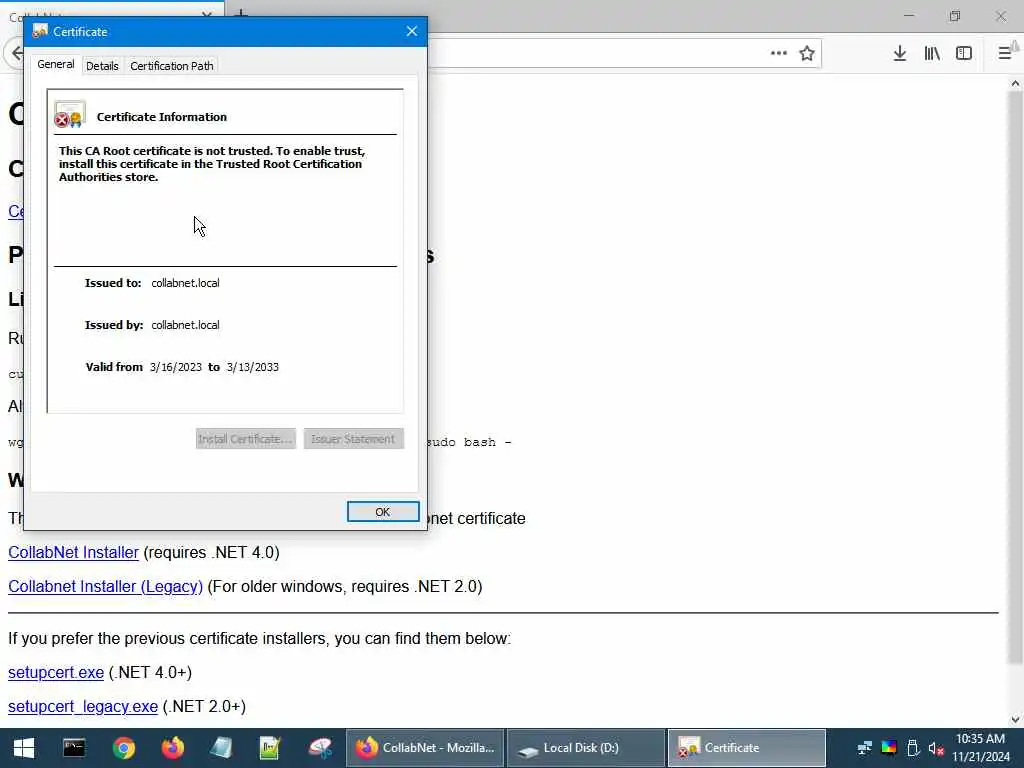Screen dimensions: 1024x768
Task: Open Firefox Library icon
Action: click(x=932, y=54)
